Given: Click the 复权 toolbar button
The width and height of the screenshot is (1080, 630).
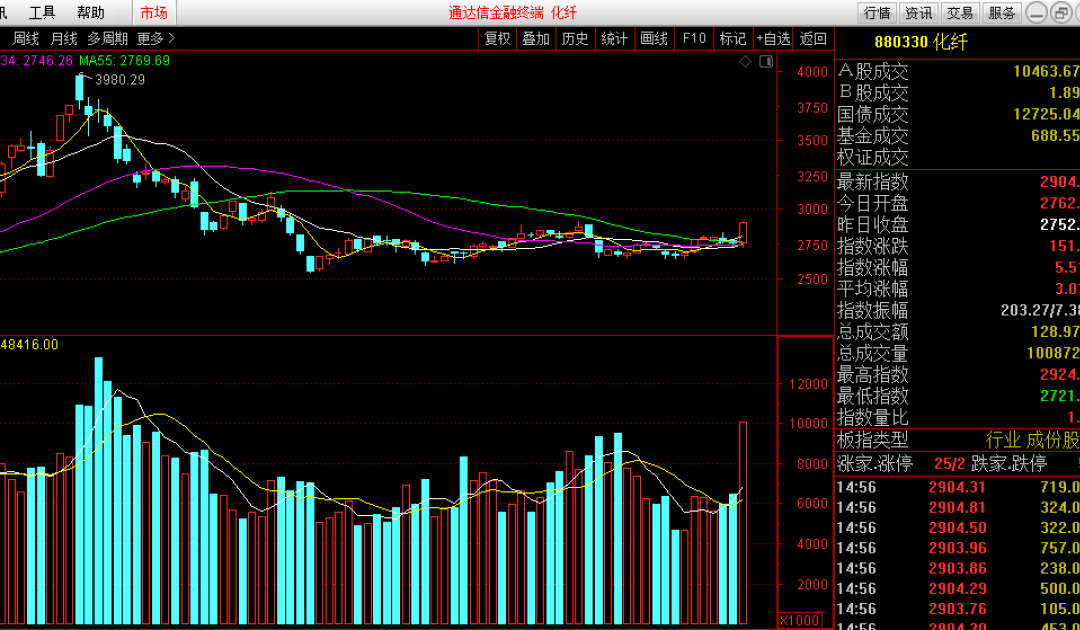Looking at the screenshot, I should point(497,38).
